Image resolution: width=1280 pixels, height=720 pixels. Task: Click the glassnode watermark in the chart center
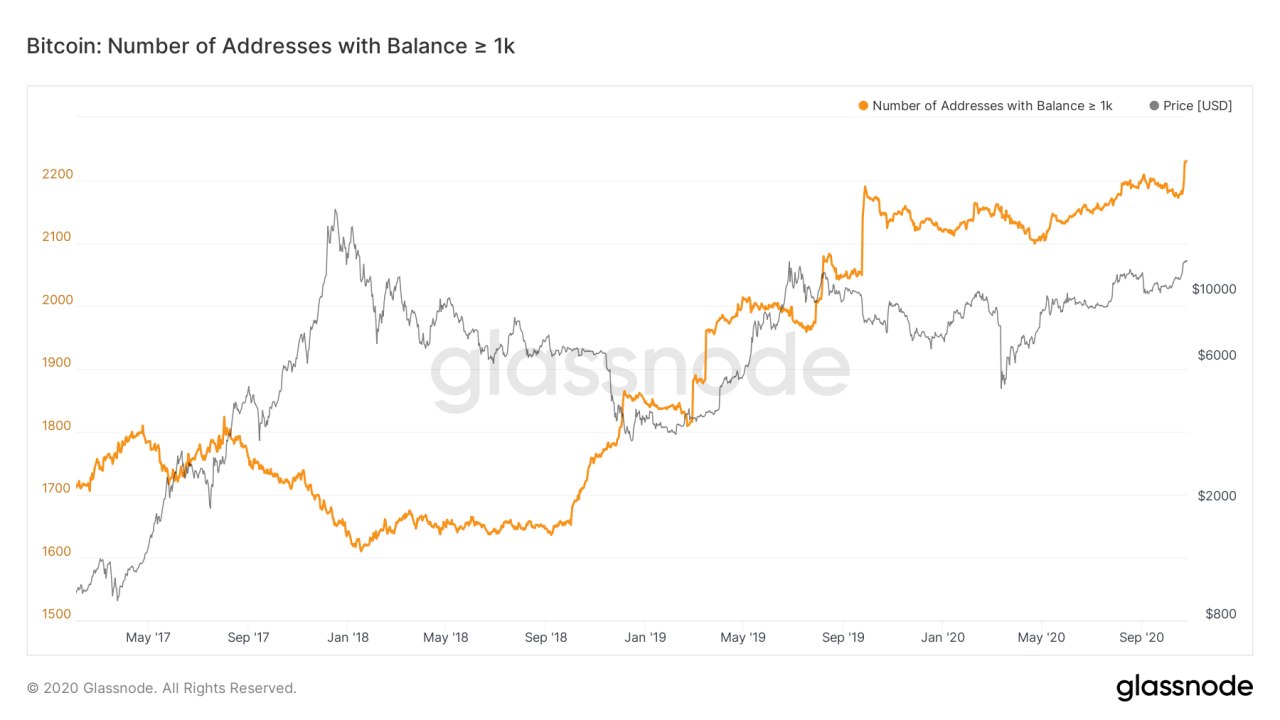pyautogui.click(x=640, y=372)
